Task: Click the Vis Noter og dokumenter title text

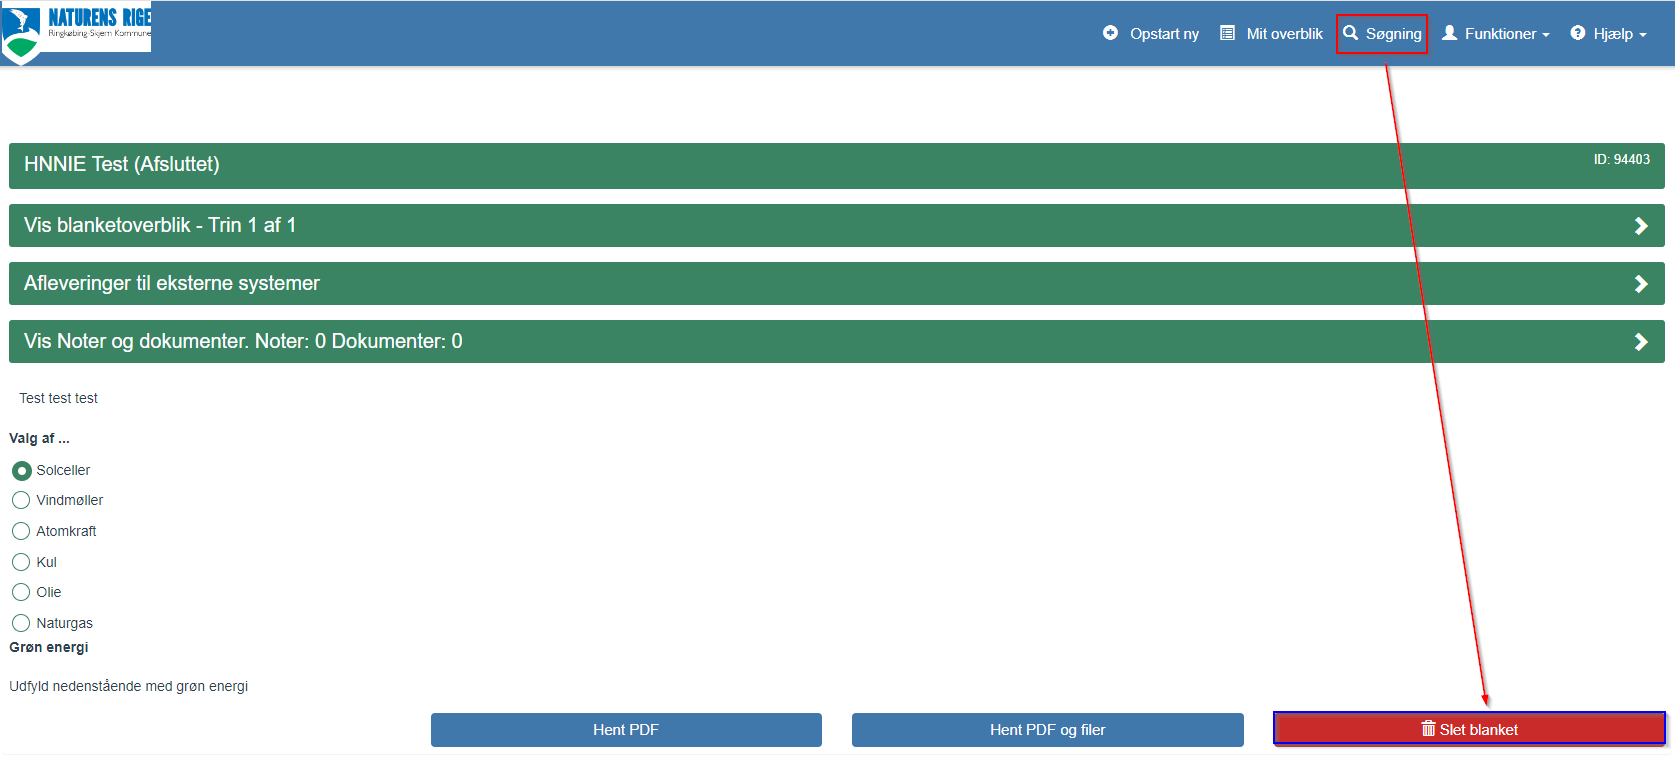Action: 243,341
